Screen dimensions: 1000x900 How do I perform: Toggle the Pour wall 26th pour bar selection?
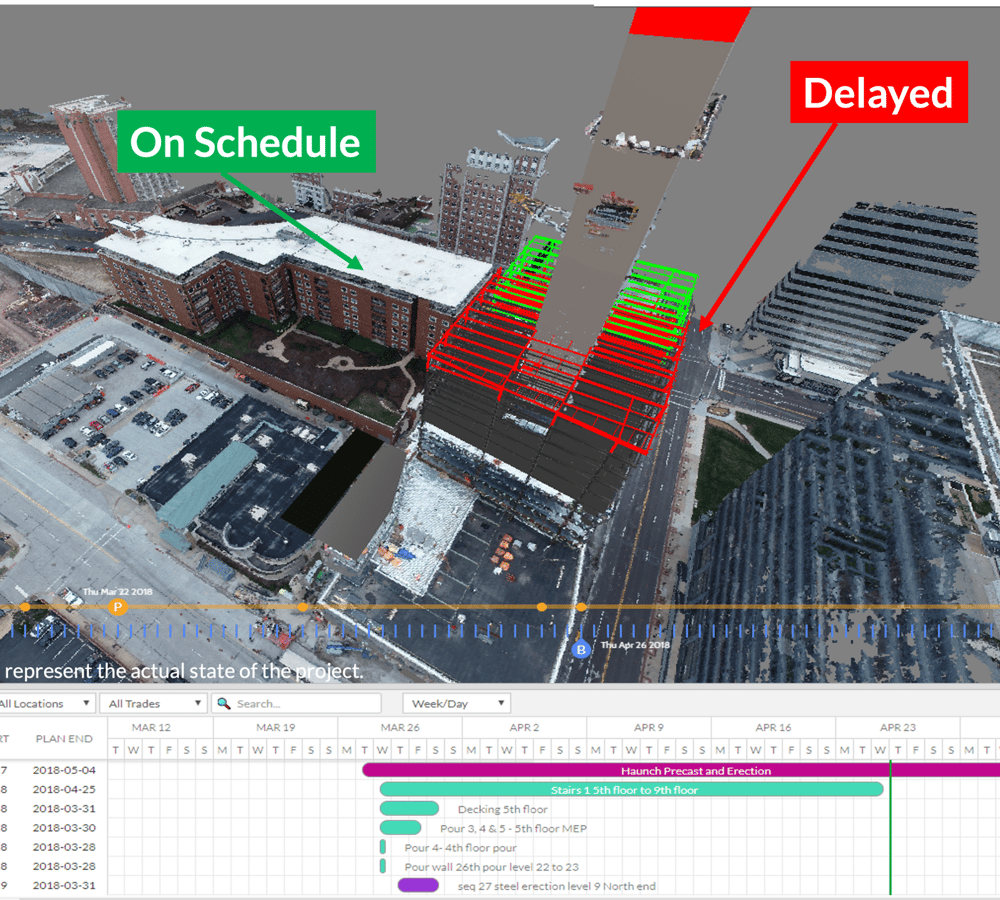384,866
